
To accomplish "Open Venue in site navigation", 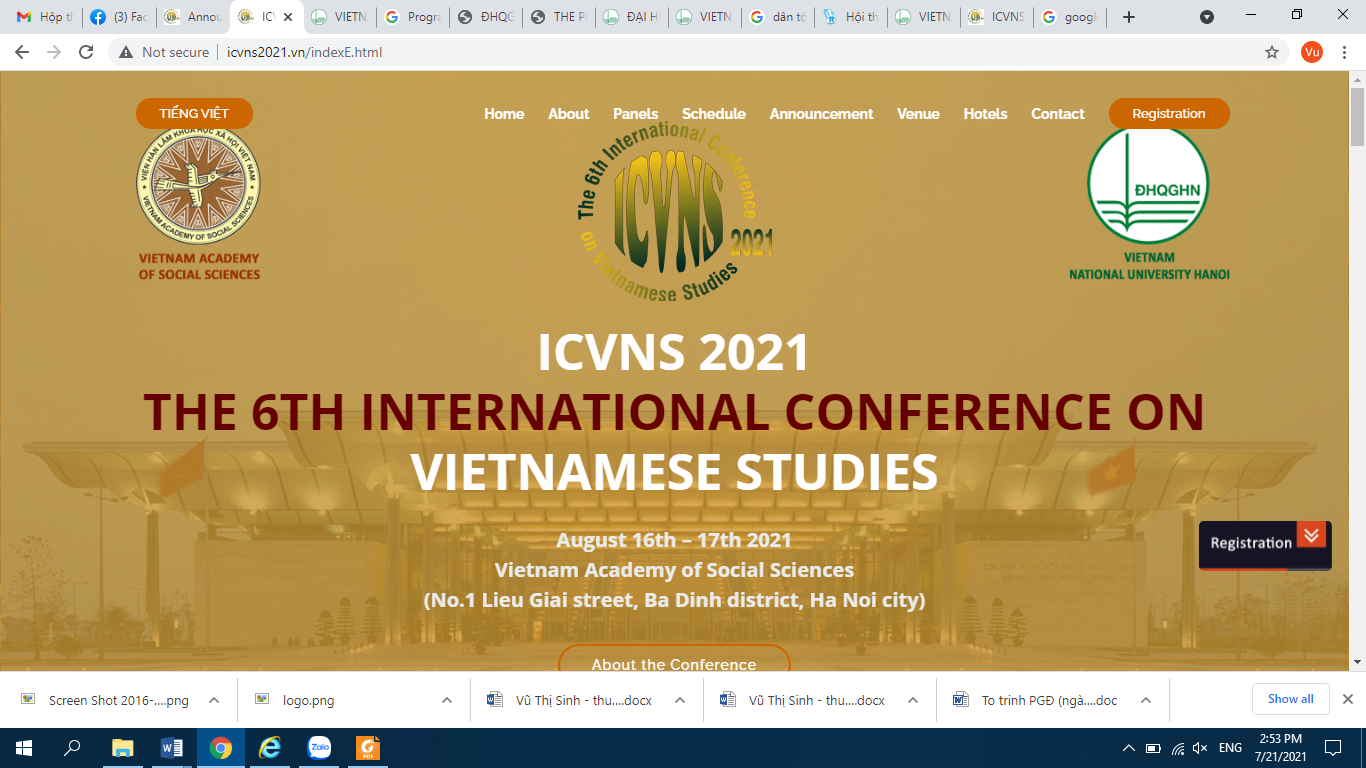I will point(918,114).
